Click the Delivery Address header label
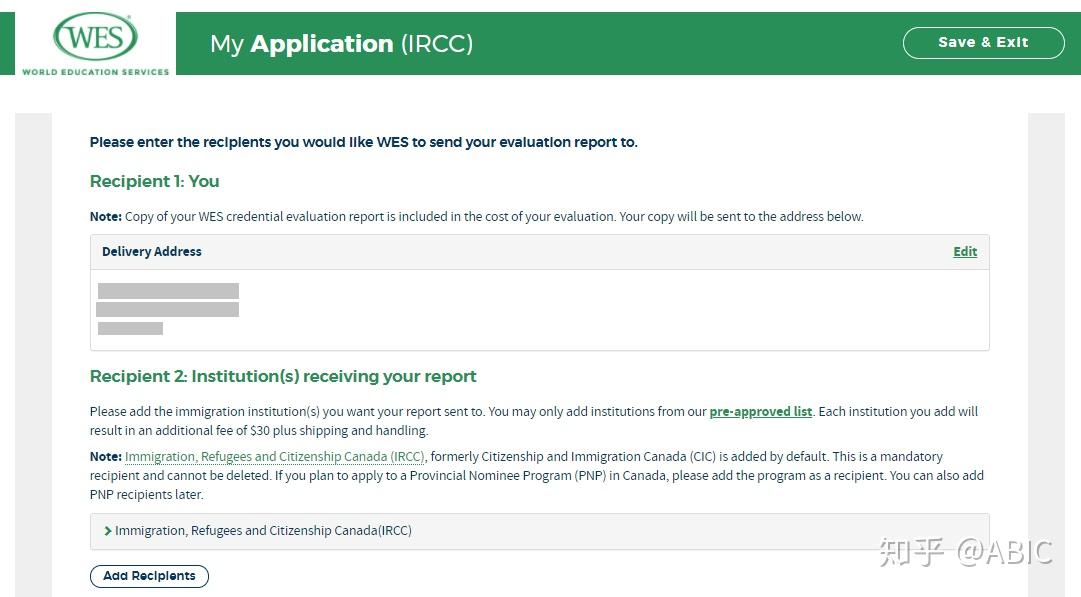The image size is (1081, 597). (152, 252)
